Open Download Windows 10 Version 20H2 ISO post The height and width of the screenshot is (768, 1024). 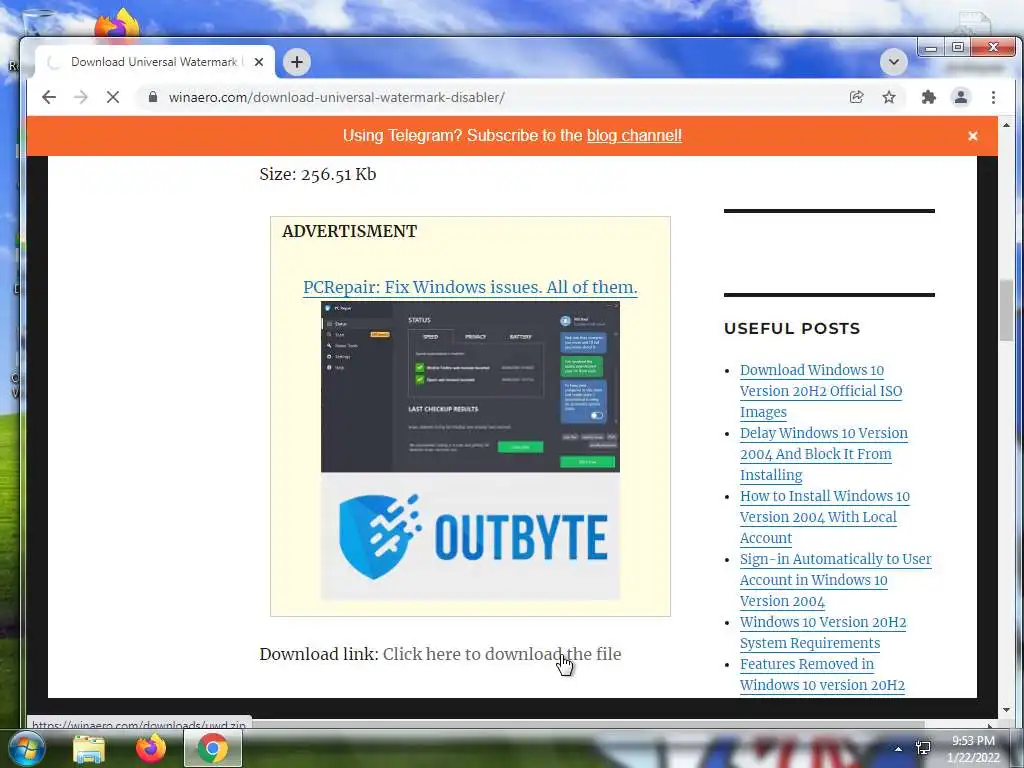(x=820, y=391)
